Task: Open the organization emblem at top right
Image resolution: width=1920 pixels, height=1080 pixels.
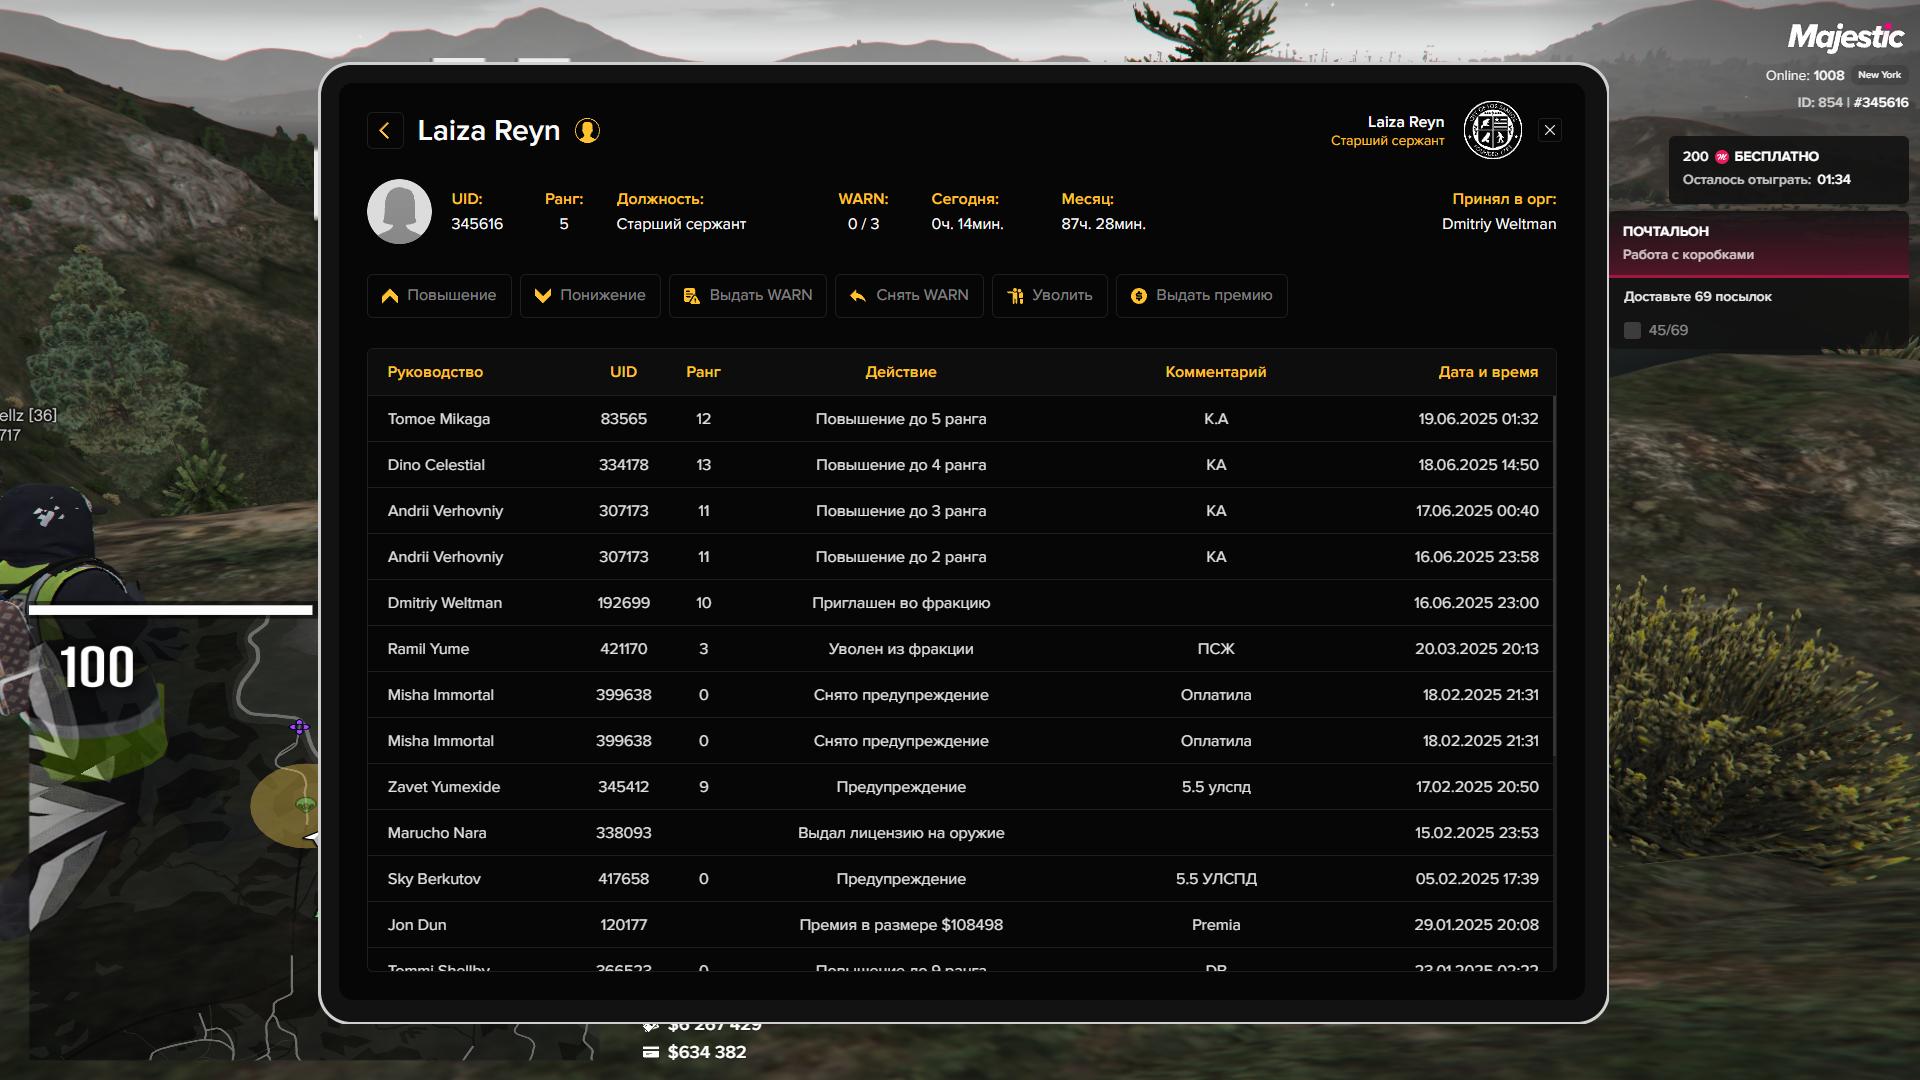Action: 1492,130
